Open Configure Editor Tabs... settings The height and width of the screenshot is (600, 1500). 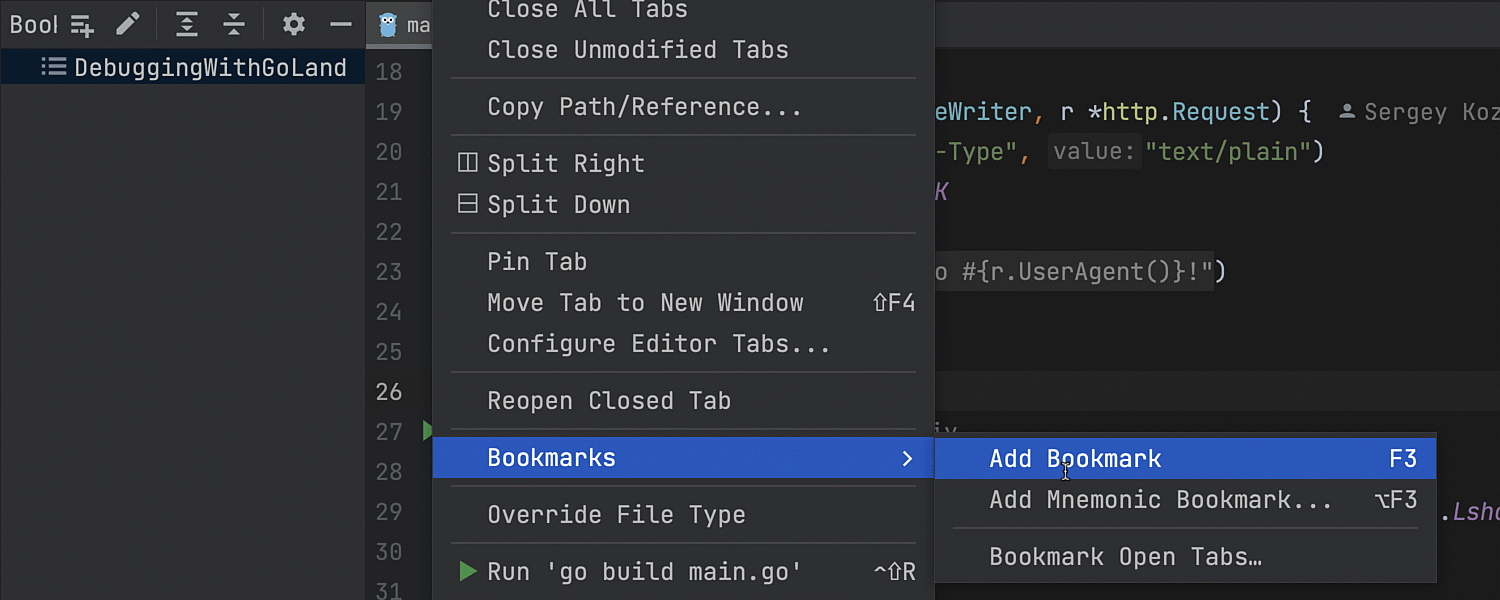[x=658, y=344]
